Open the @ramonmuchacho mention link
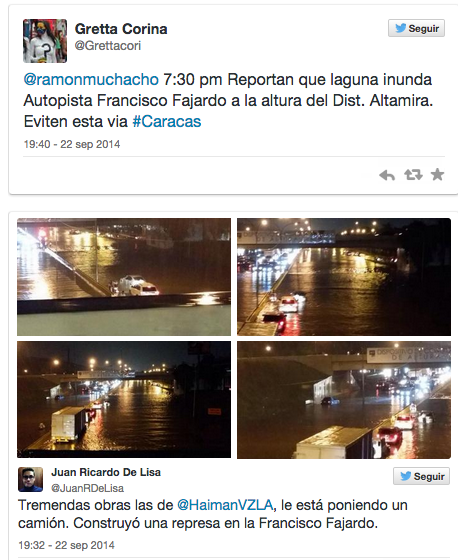The width and height of the screenshot is (458, 560). click(91, 79)
